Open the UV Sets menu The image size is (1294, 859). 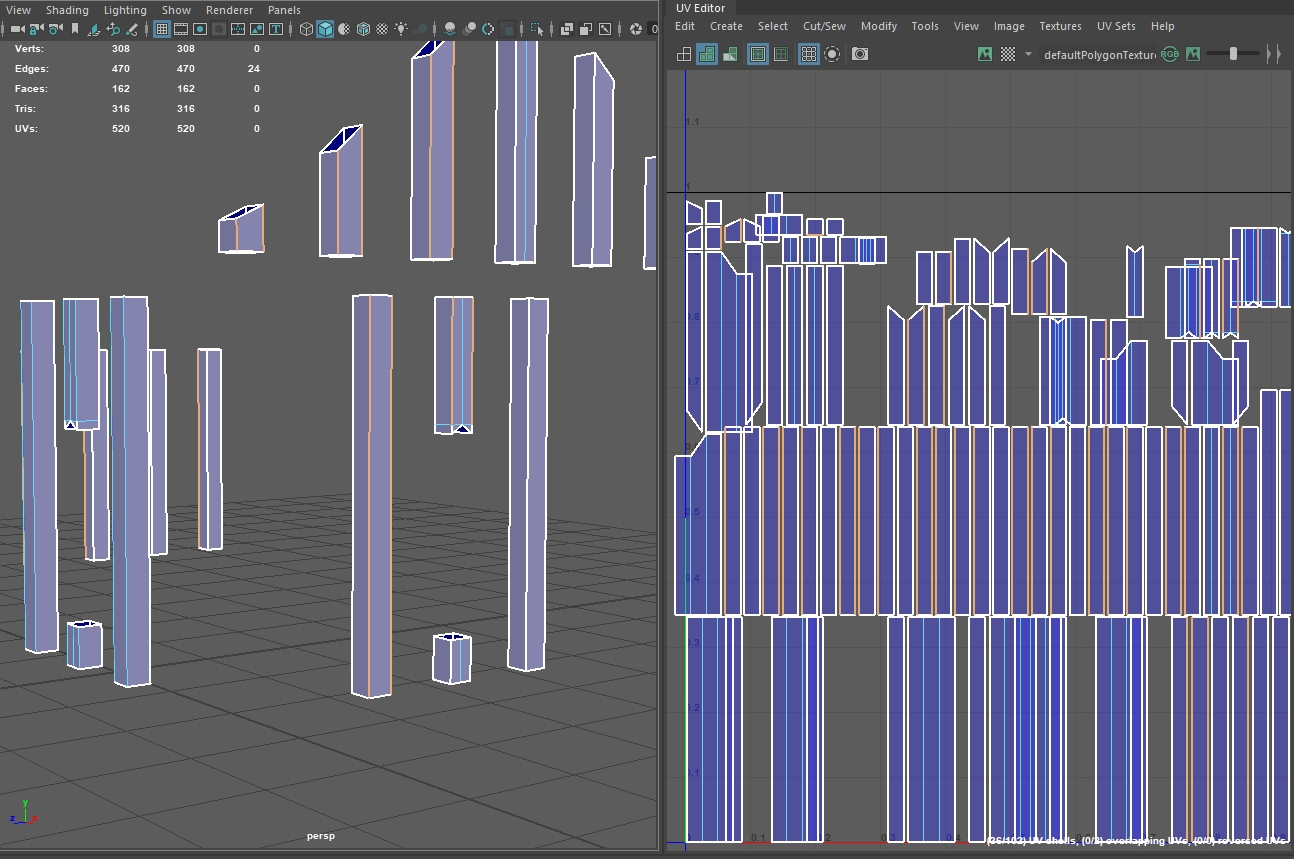(x=1116, y=26)
